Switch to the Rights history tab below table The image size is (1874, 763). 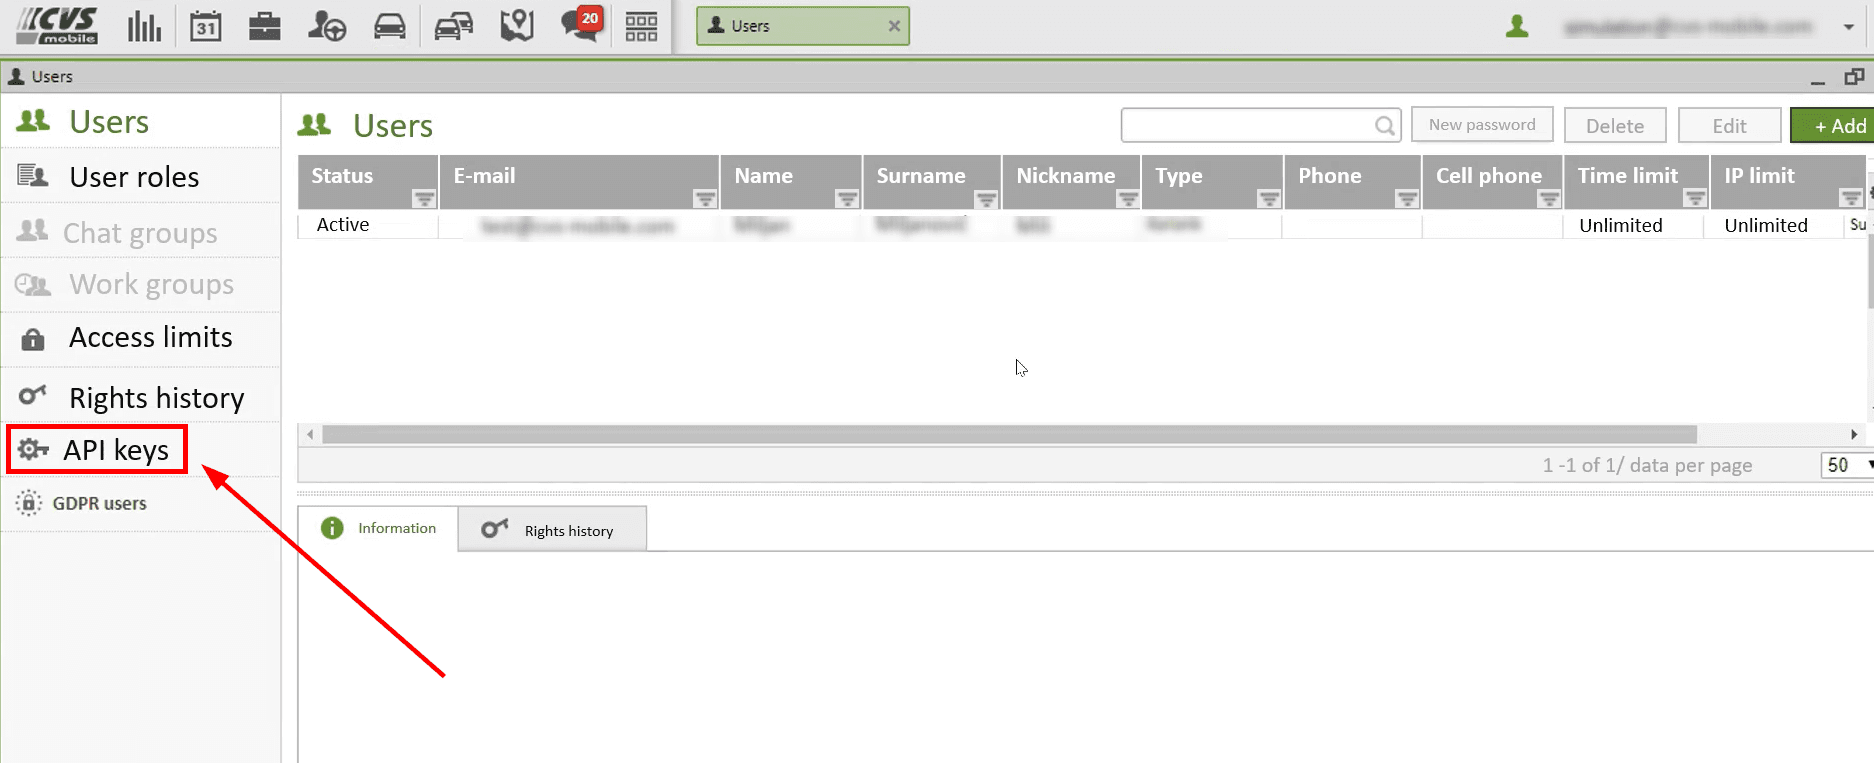[552, 529]
